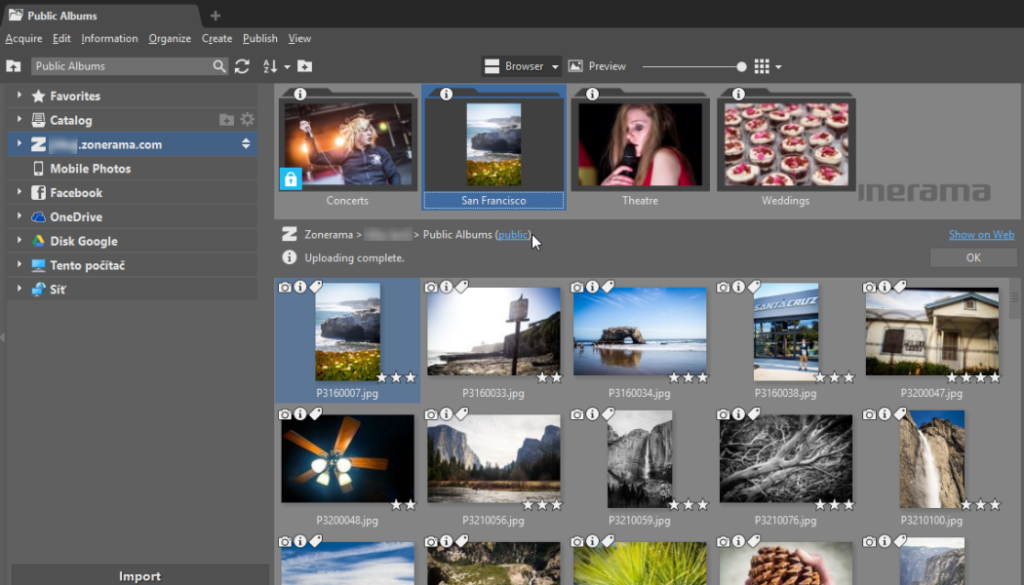The image size is (1024, 585).
Task: Click the tag icon on P3210076.jpg
Action: click(754, 414)
